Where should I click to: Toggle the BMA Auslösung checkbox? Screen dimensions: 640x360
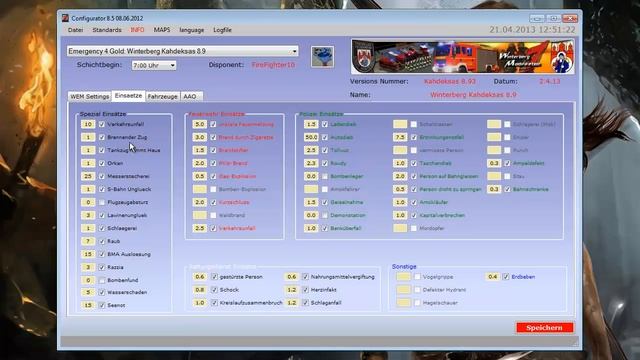pos(102,254)
